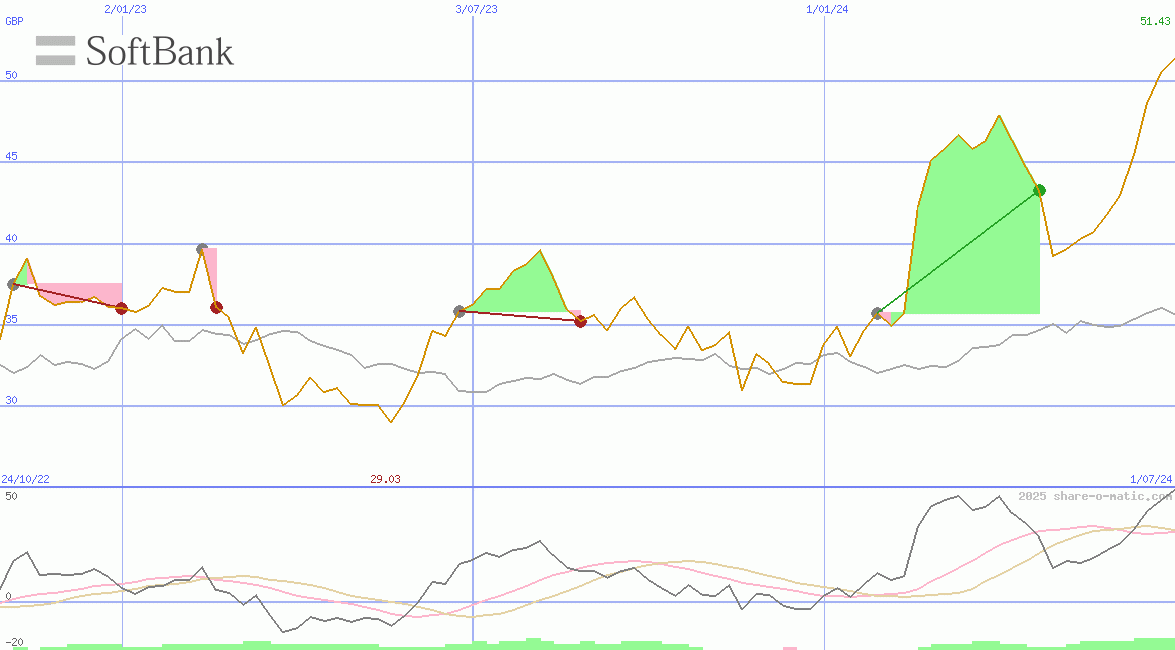Click the SoftBank logo icon

[55, 51]
